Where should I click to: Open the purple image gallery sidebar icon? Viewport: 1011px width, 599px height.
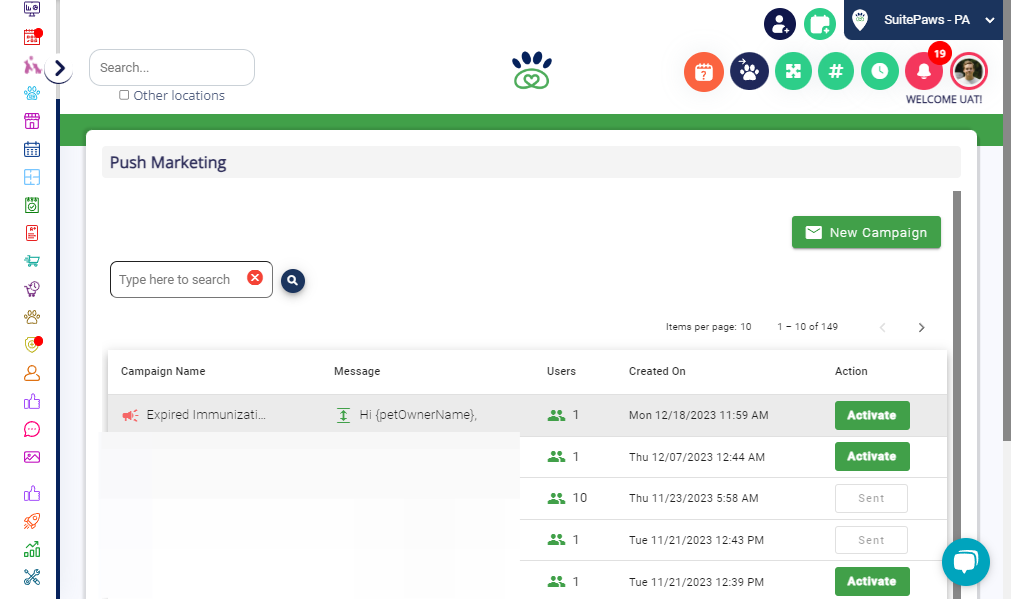32,457
